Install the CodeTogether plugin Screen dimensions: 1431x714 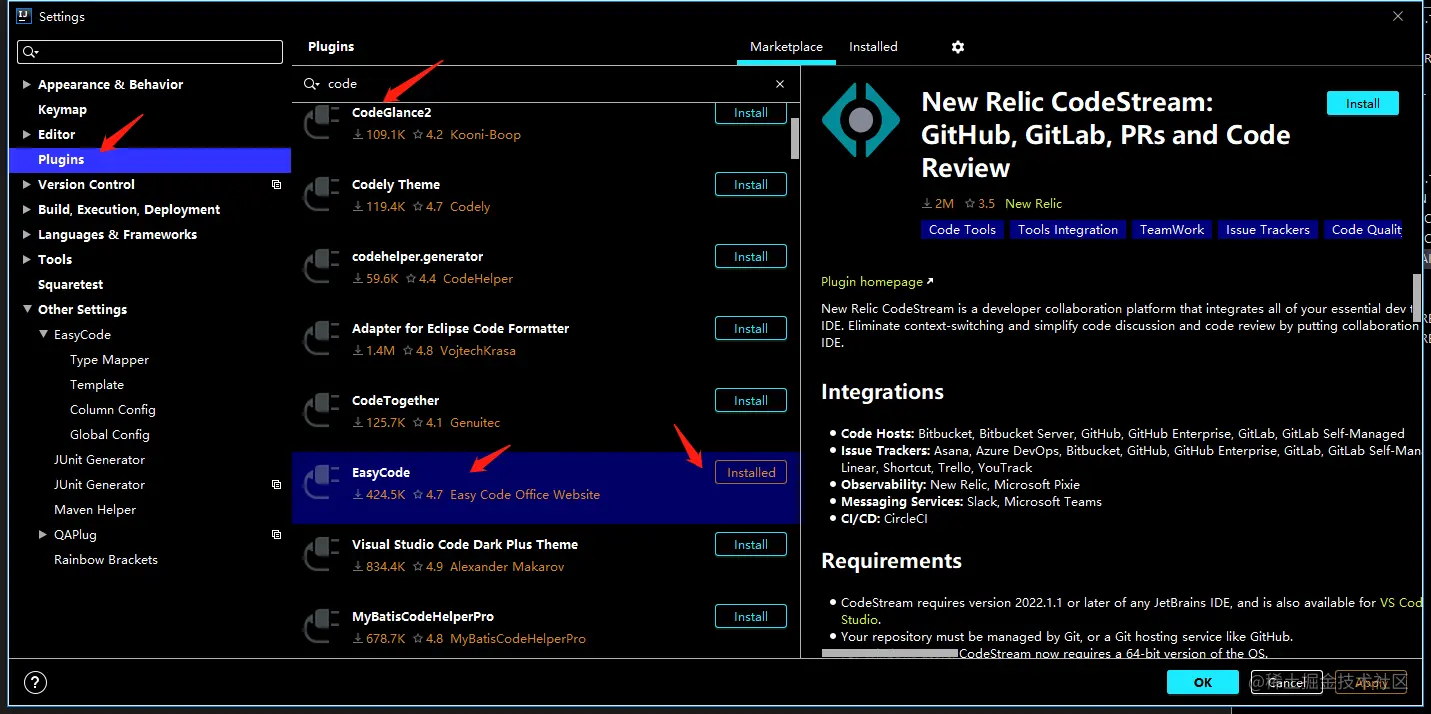pyautogui.click(x=751, y=401)
